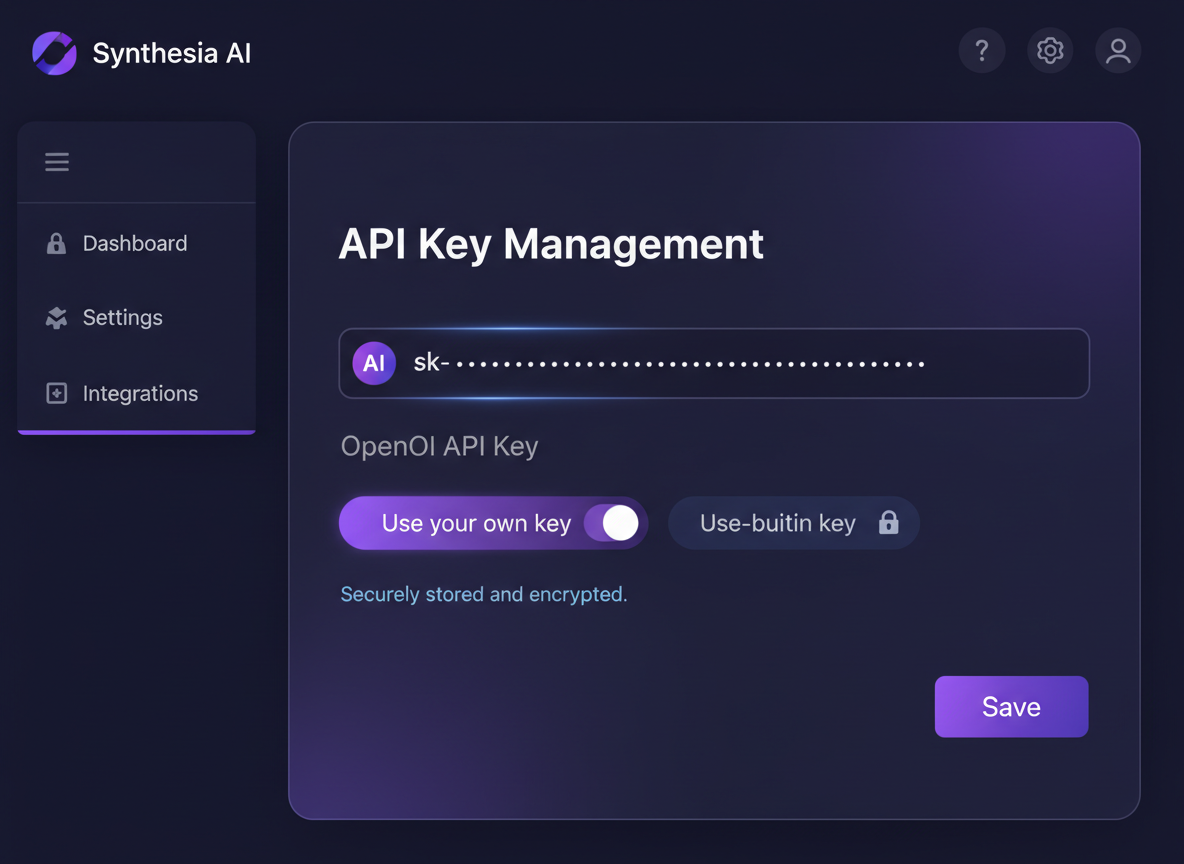Screen dimensions: 1184x864
Task: Click lock icon on Use-buitin key
Action: pyautogui.click(x=889, y=523)
